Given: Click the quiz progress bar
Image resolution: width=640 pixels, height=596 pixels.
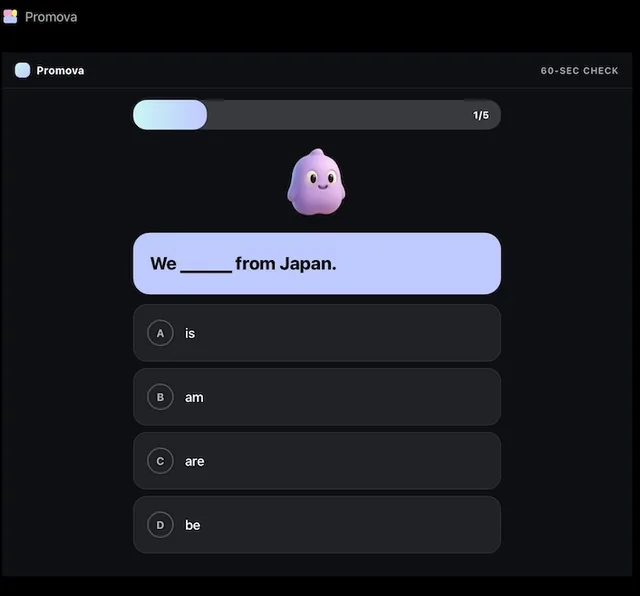Looking at the screenshot, I should [x=317, y=115].
